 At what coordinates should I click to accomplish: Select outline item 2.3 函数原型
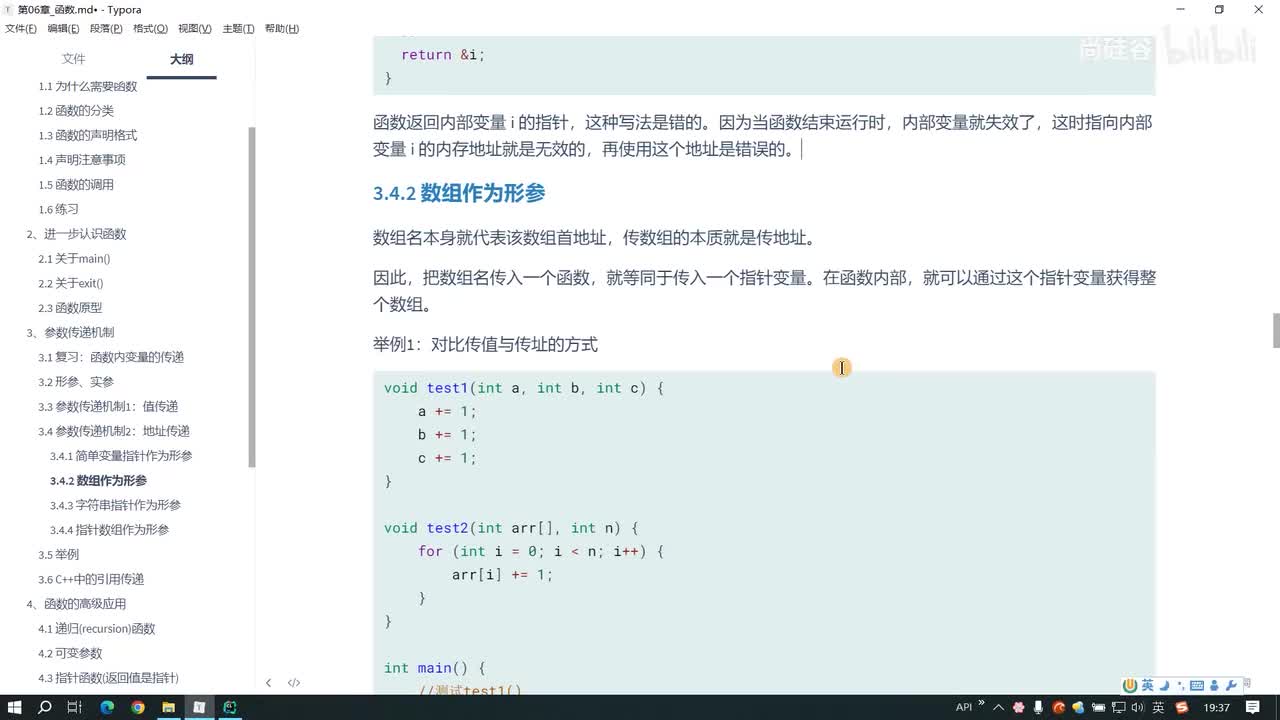coord(70,308)
